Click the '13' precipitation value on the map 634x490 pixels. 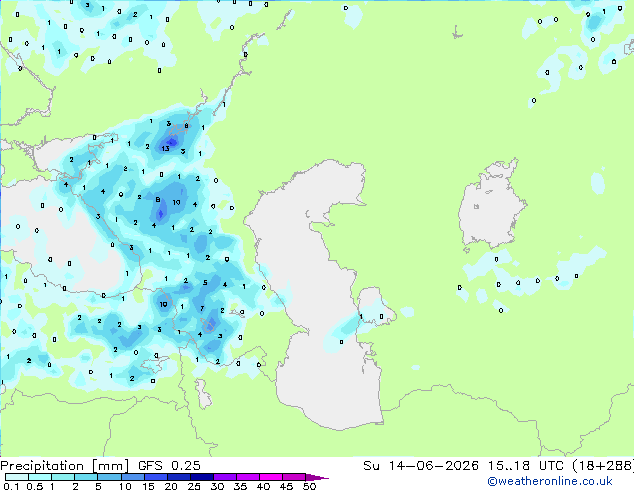click(x=165, y=149)
